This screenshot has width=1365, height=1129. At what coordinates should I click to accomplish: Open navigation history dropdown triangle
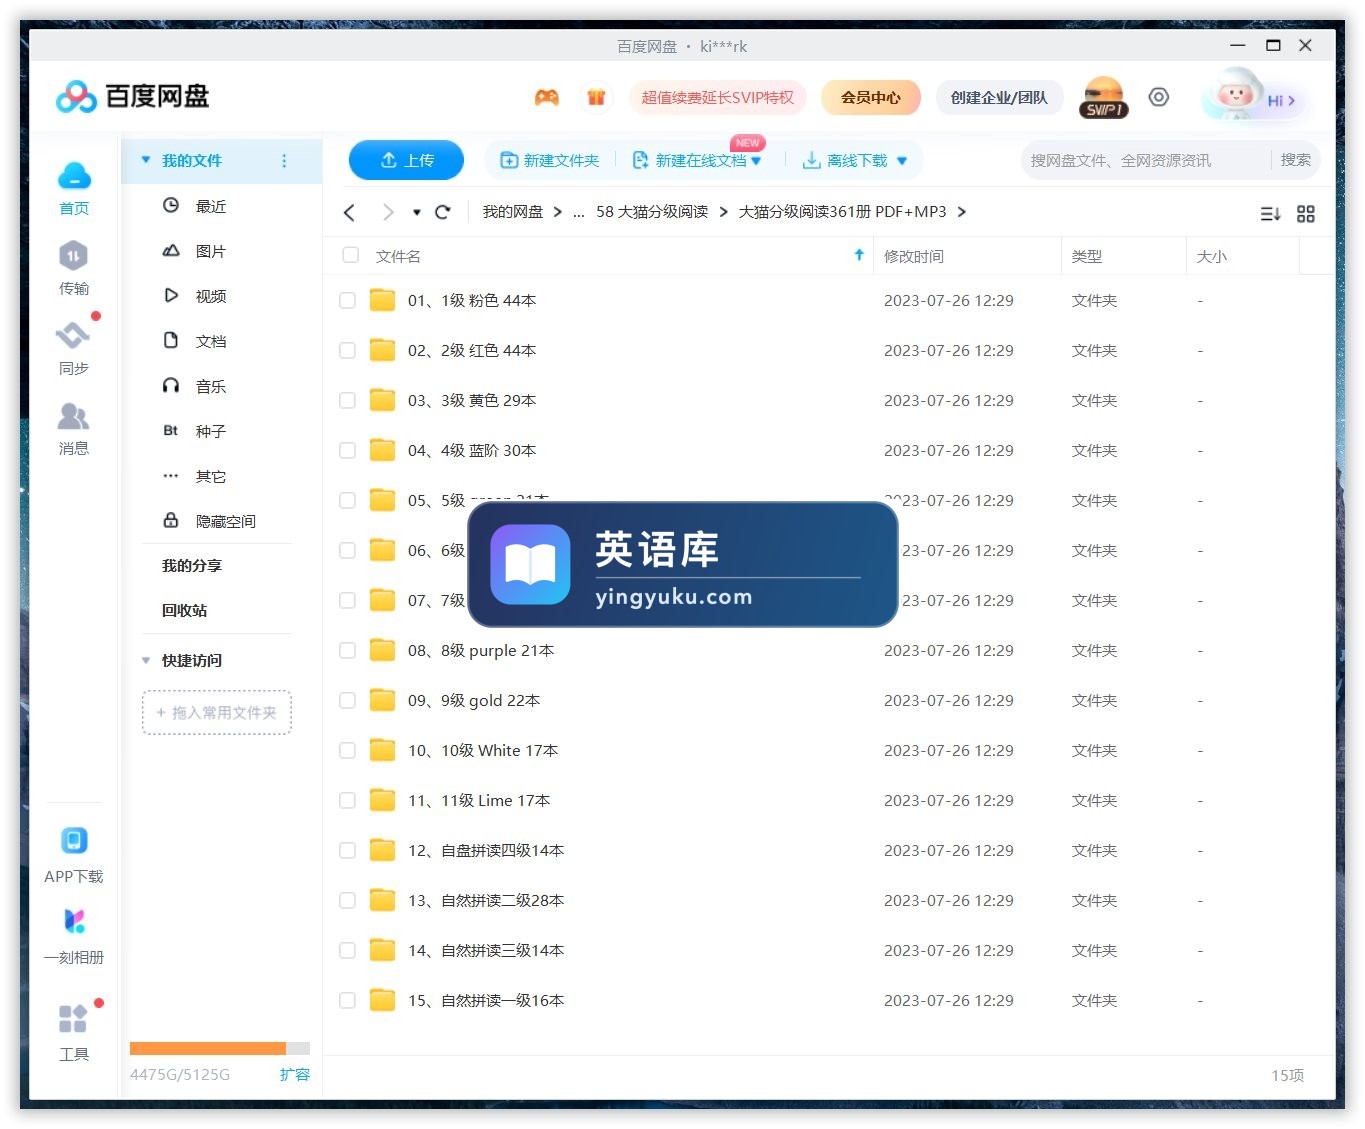(x=417, y=212)
